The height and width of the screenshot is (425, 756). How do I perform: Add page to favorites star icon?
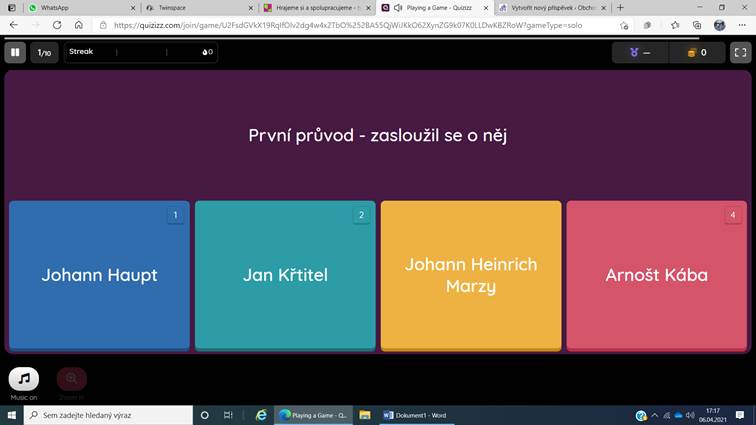tap(624, 26)
